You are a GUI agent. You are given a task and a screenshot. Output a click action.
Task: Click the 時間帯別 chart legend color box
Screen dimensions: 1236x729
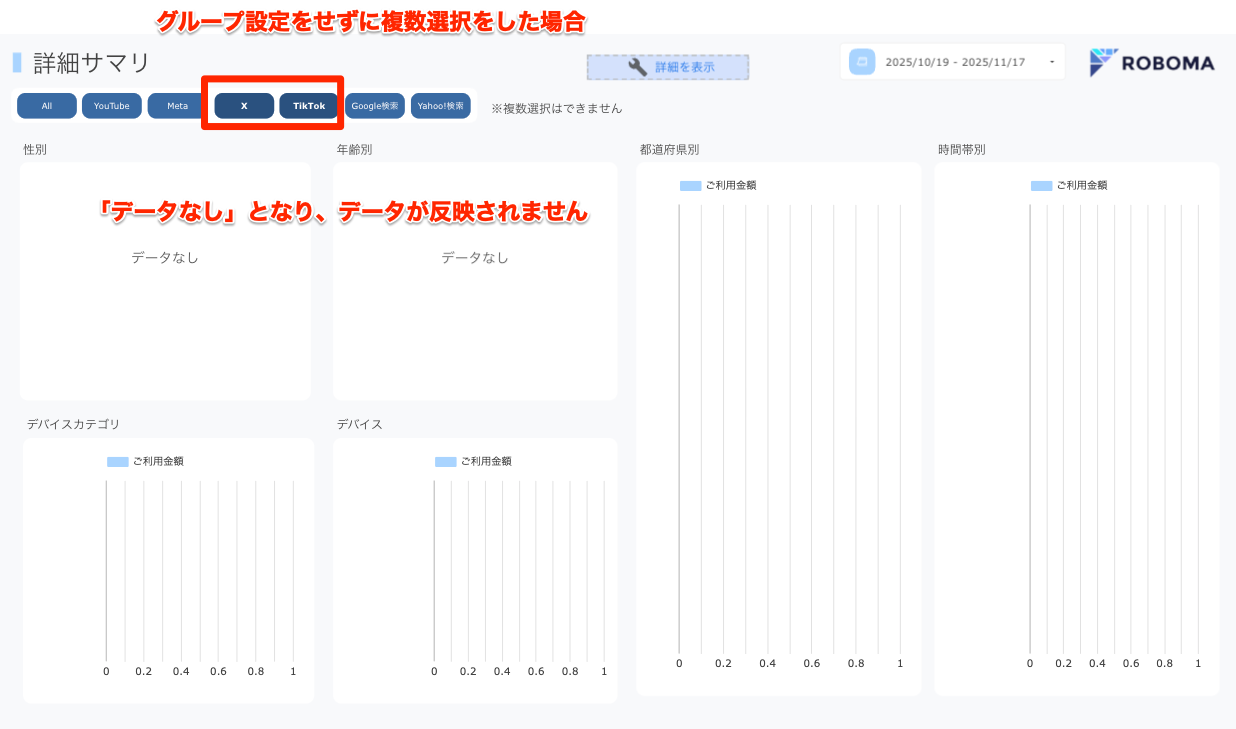click(x=1041, y=186)
